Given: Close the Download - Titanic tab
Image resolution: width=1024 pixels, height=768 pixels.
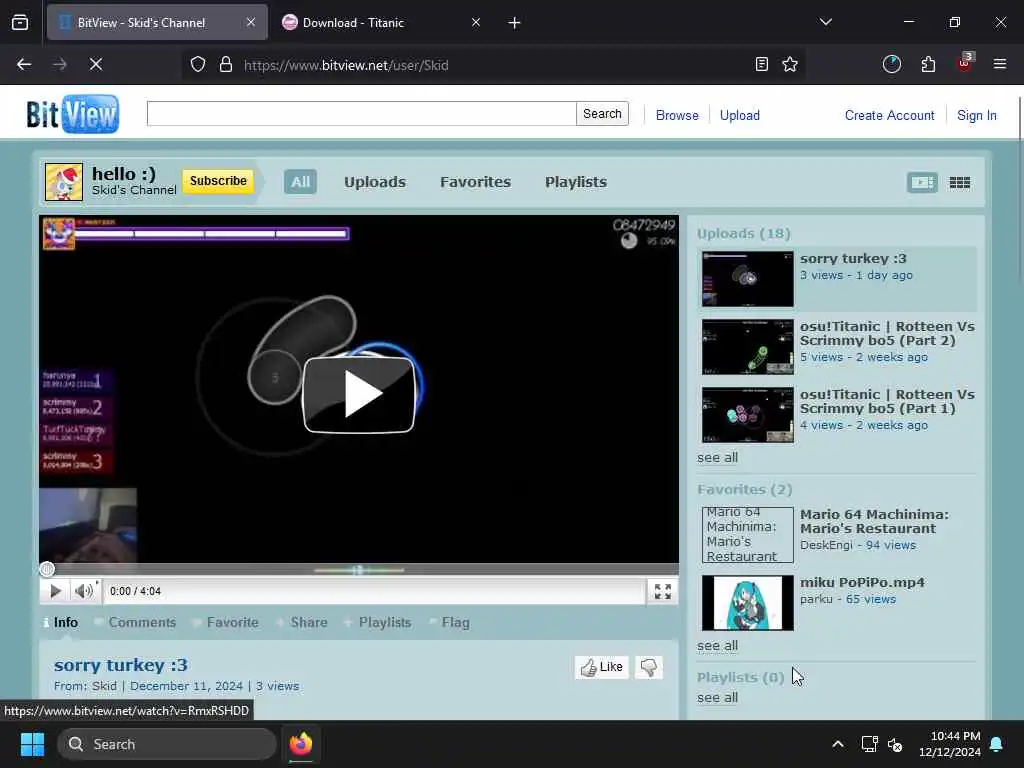Looking at the screenshot, I should tap(476, 22).
